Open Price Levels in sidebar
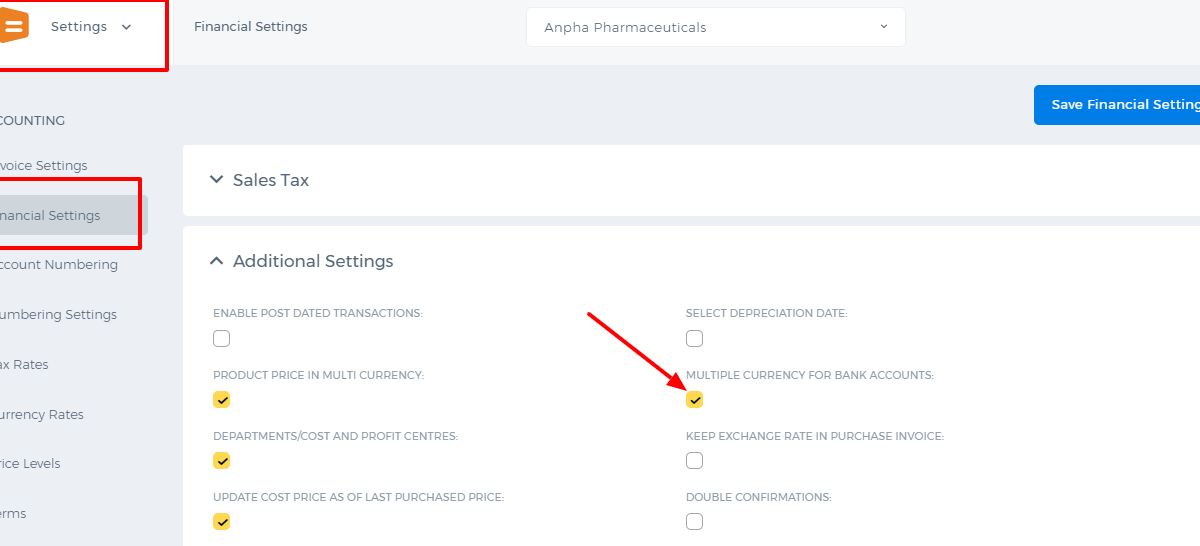This screenshot has width=1200, height=546. click(29, 464)
